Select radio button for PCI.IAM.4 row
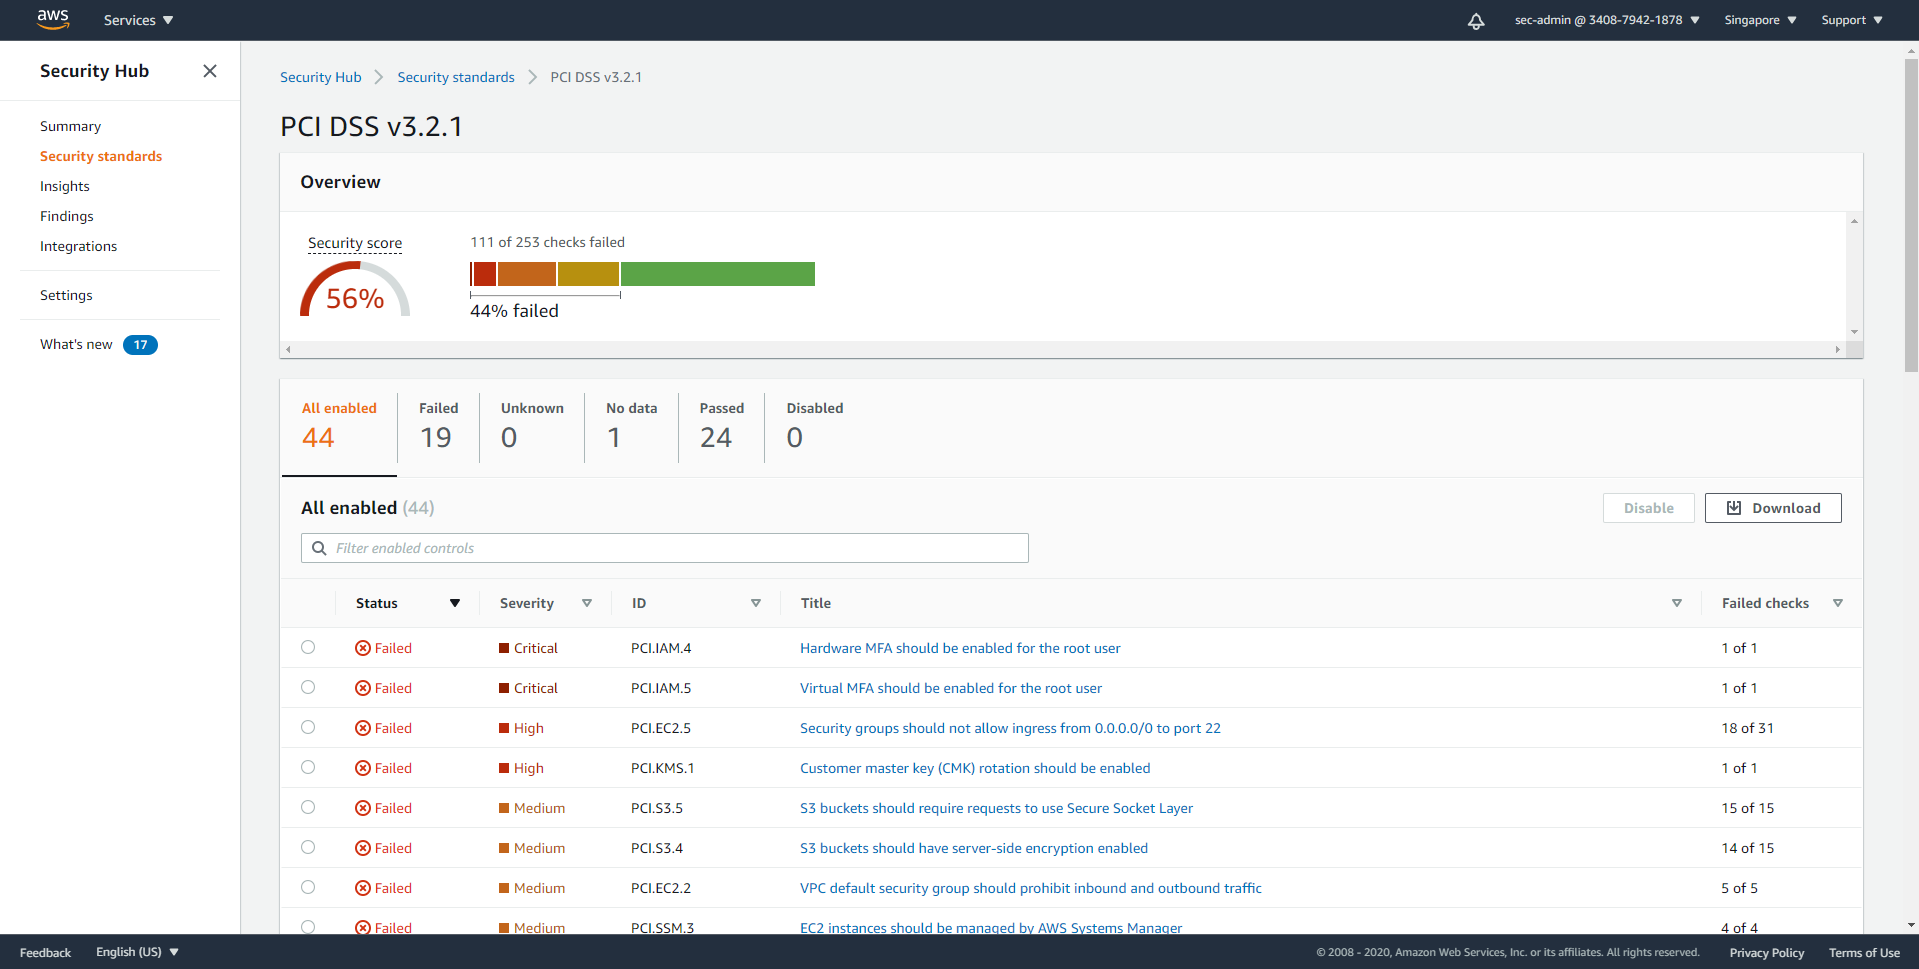This screenshot has height=969, width=1919. pyautogui.click(x=308, y=647)
